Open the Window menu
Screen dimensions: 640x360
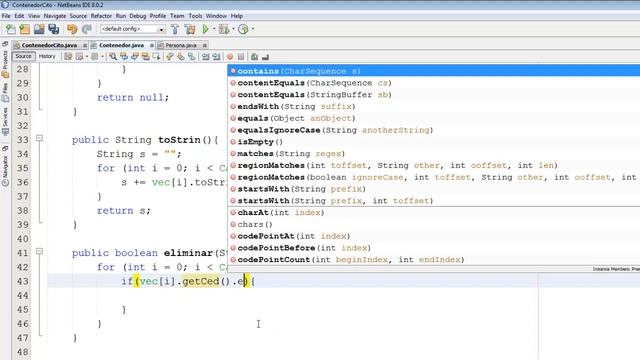point(216,16)
